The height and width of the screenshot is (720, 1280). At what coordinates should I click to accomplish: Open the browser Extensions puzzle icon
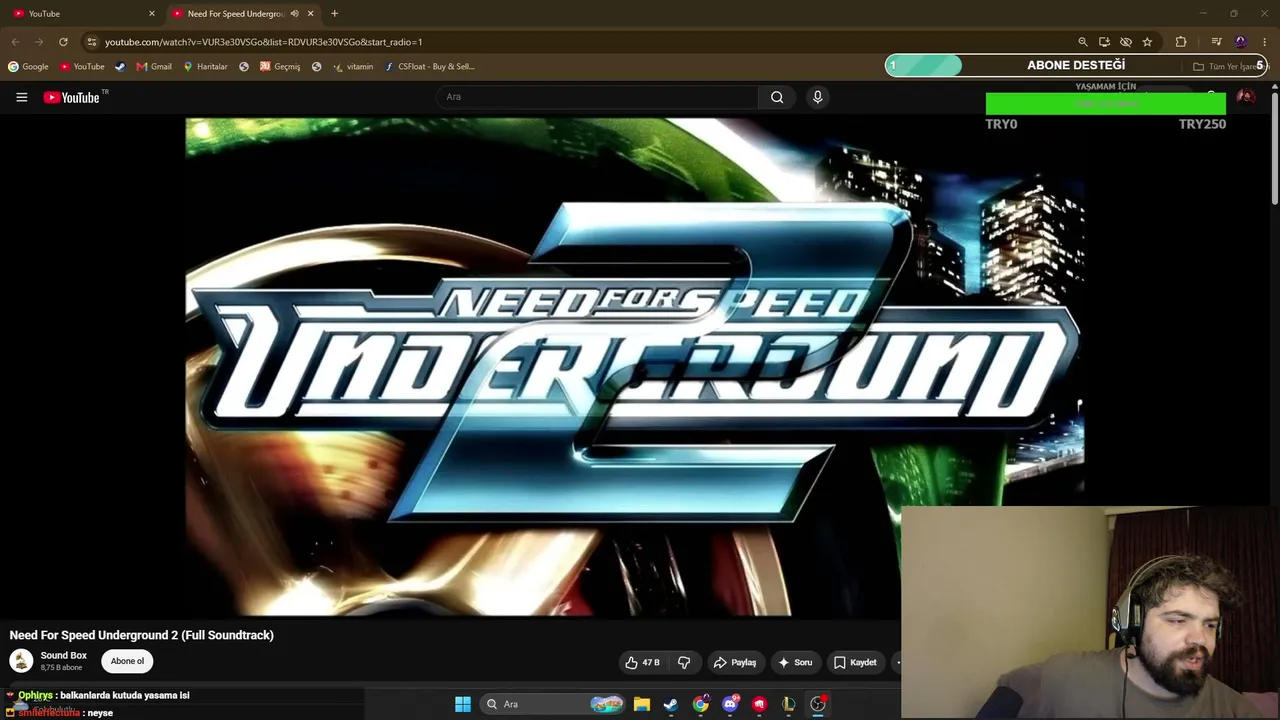coord(1181,42)
